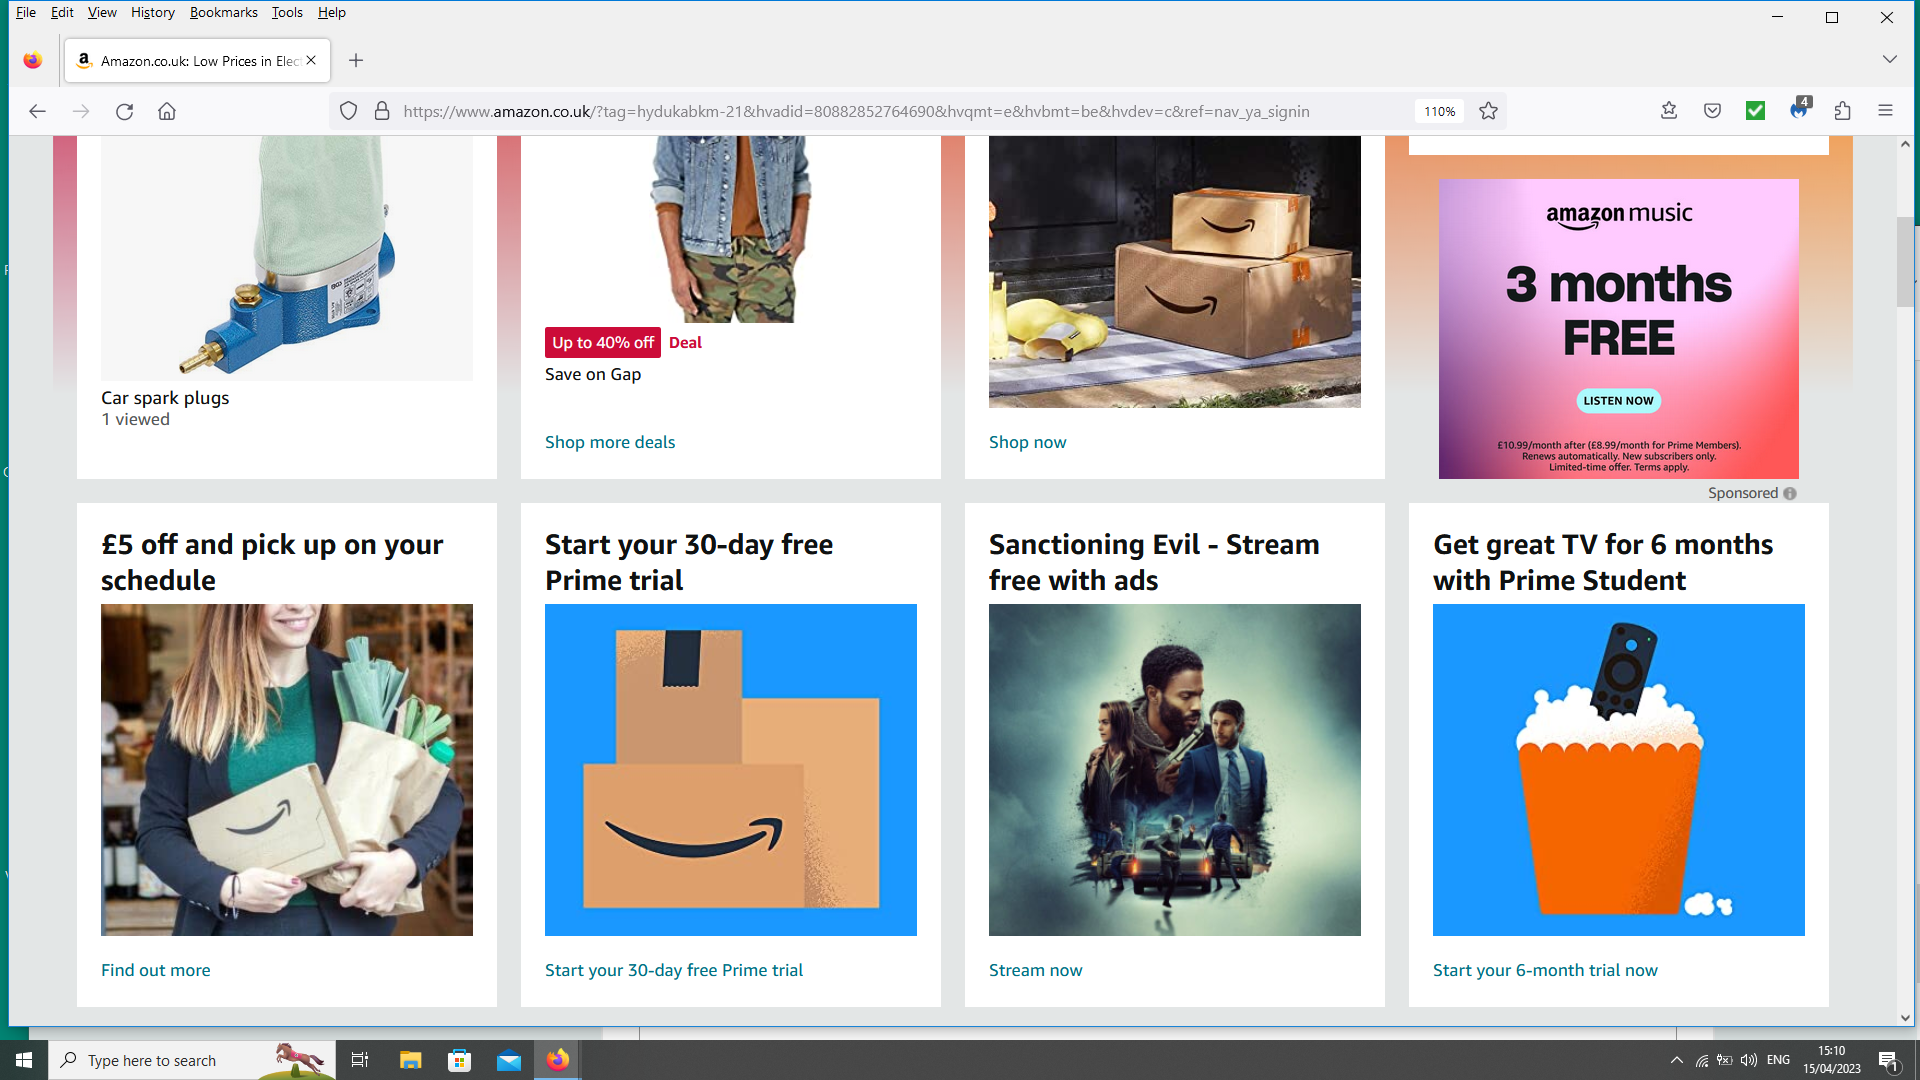The image size is (1920, 1080).
Task: Open tracking protection shield panel
Action: 348,111
